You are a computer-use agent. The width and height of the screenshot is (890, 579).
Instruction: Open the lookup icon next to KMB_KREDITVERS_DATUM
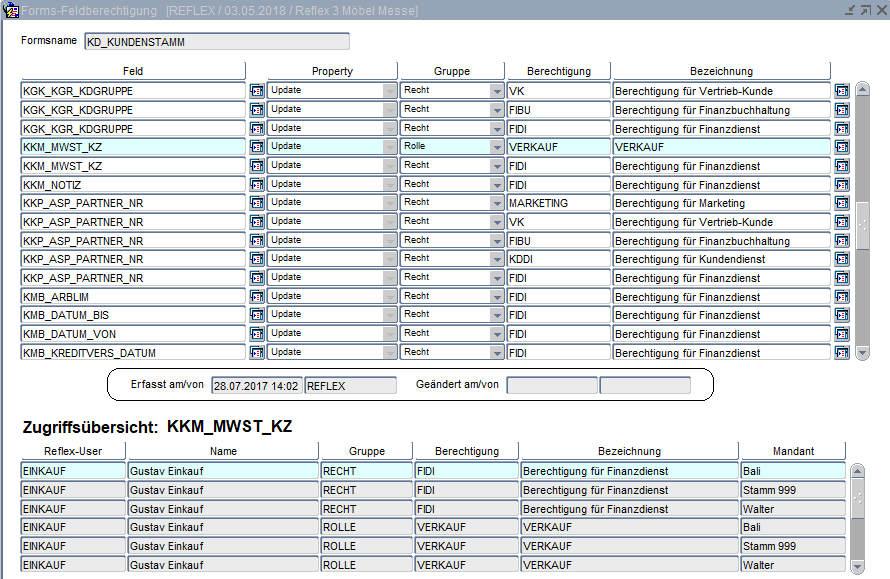point(256,353)
